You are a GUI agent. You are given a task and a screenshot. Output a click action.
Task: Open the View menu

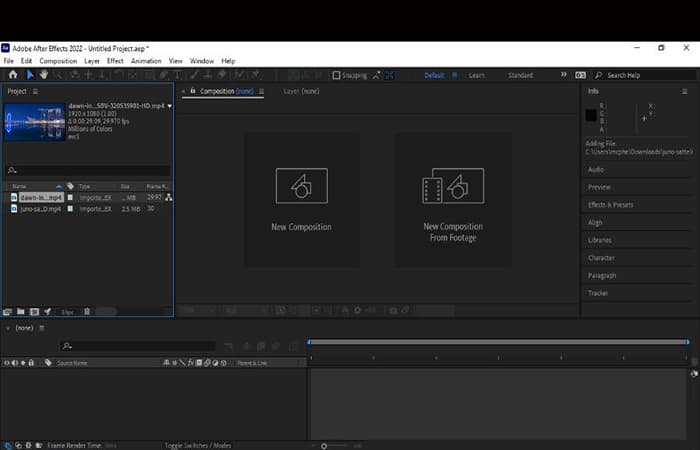[175, 61]
